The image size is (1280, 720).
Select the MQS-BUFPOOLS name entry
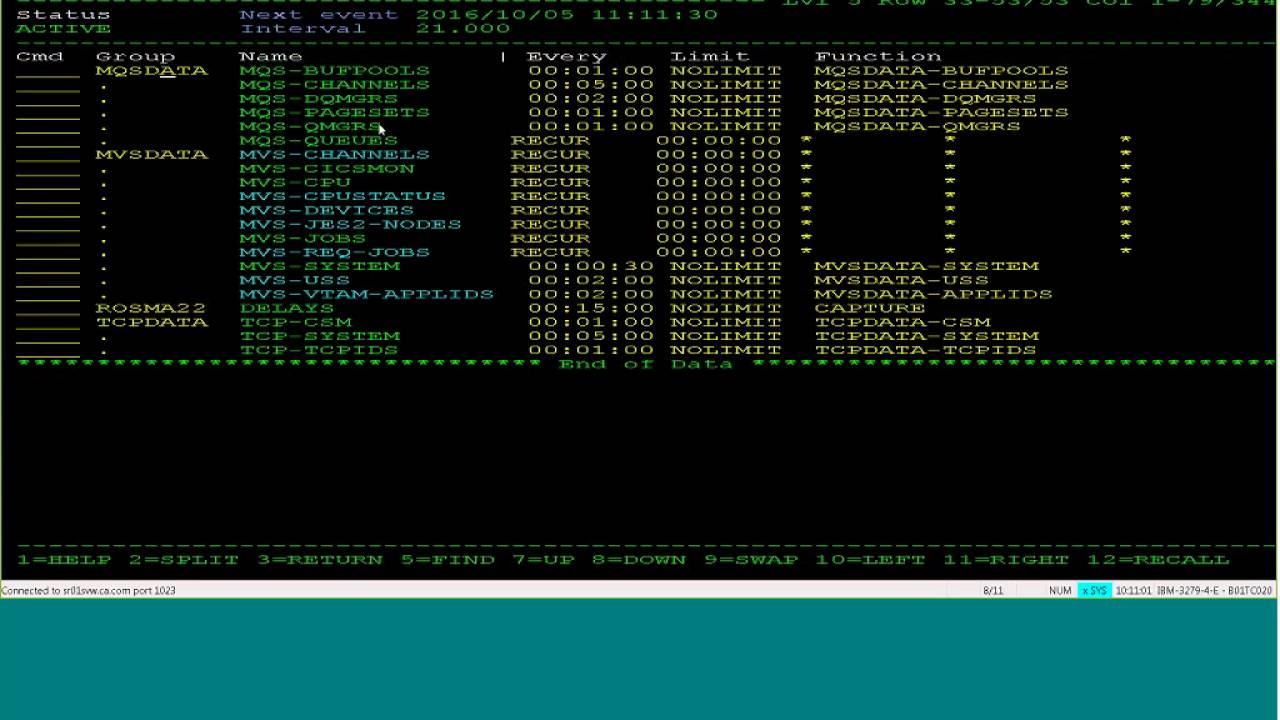pos(335,71)
